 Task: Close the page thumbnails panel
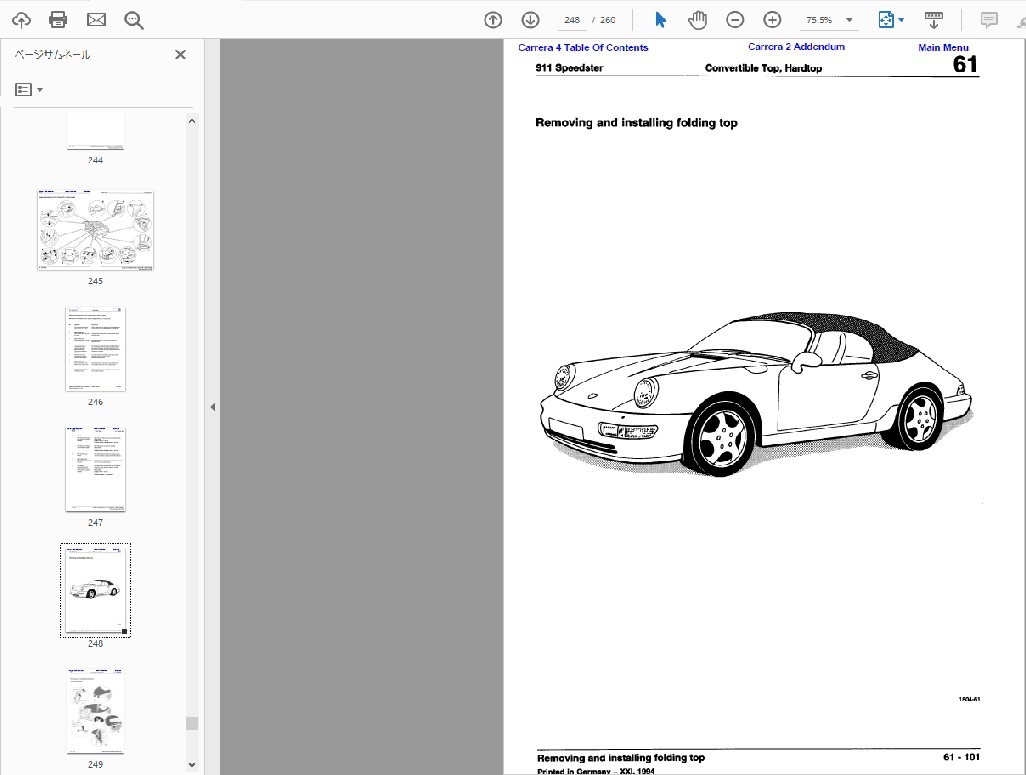(181, 55)
